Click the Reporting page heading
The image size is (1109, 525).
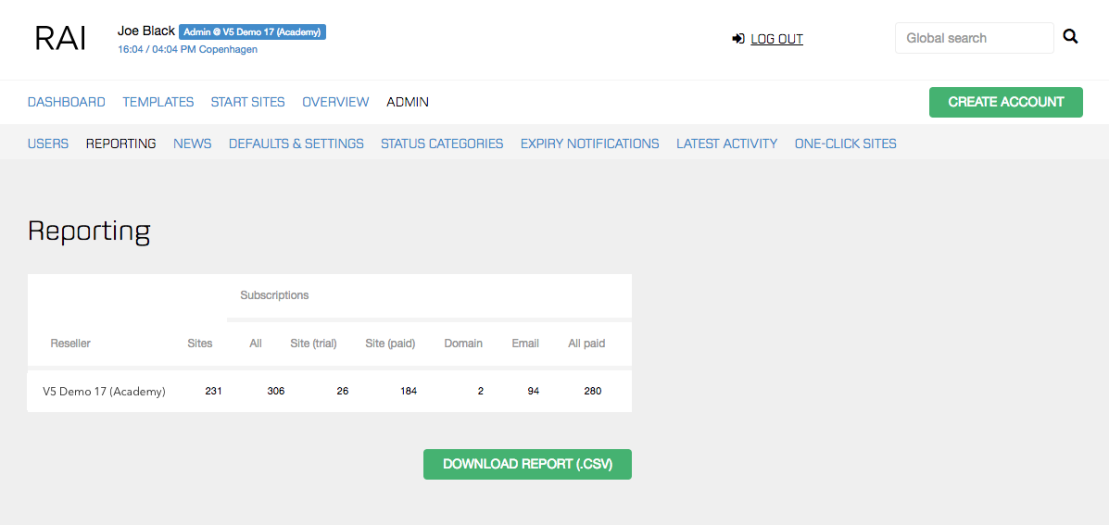click(89, 232)
